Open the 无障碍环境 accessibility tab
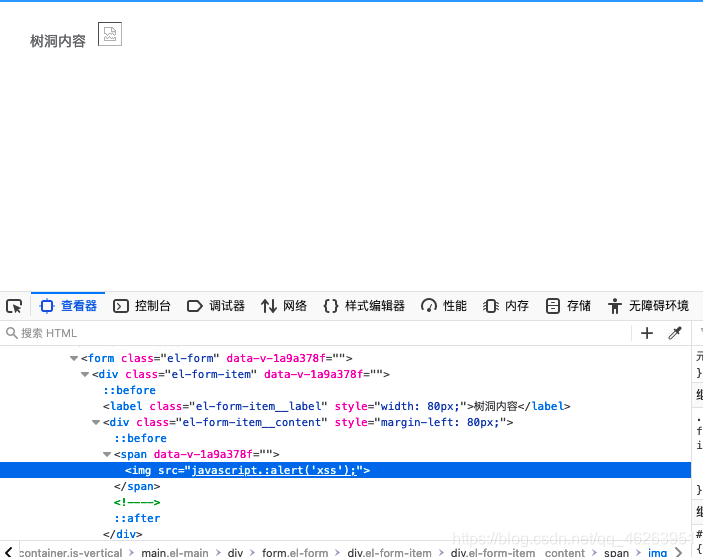Screen dimensions: 703x557 click(x=648, y=306)
